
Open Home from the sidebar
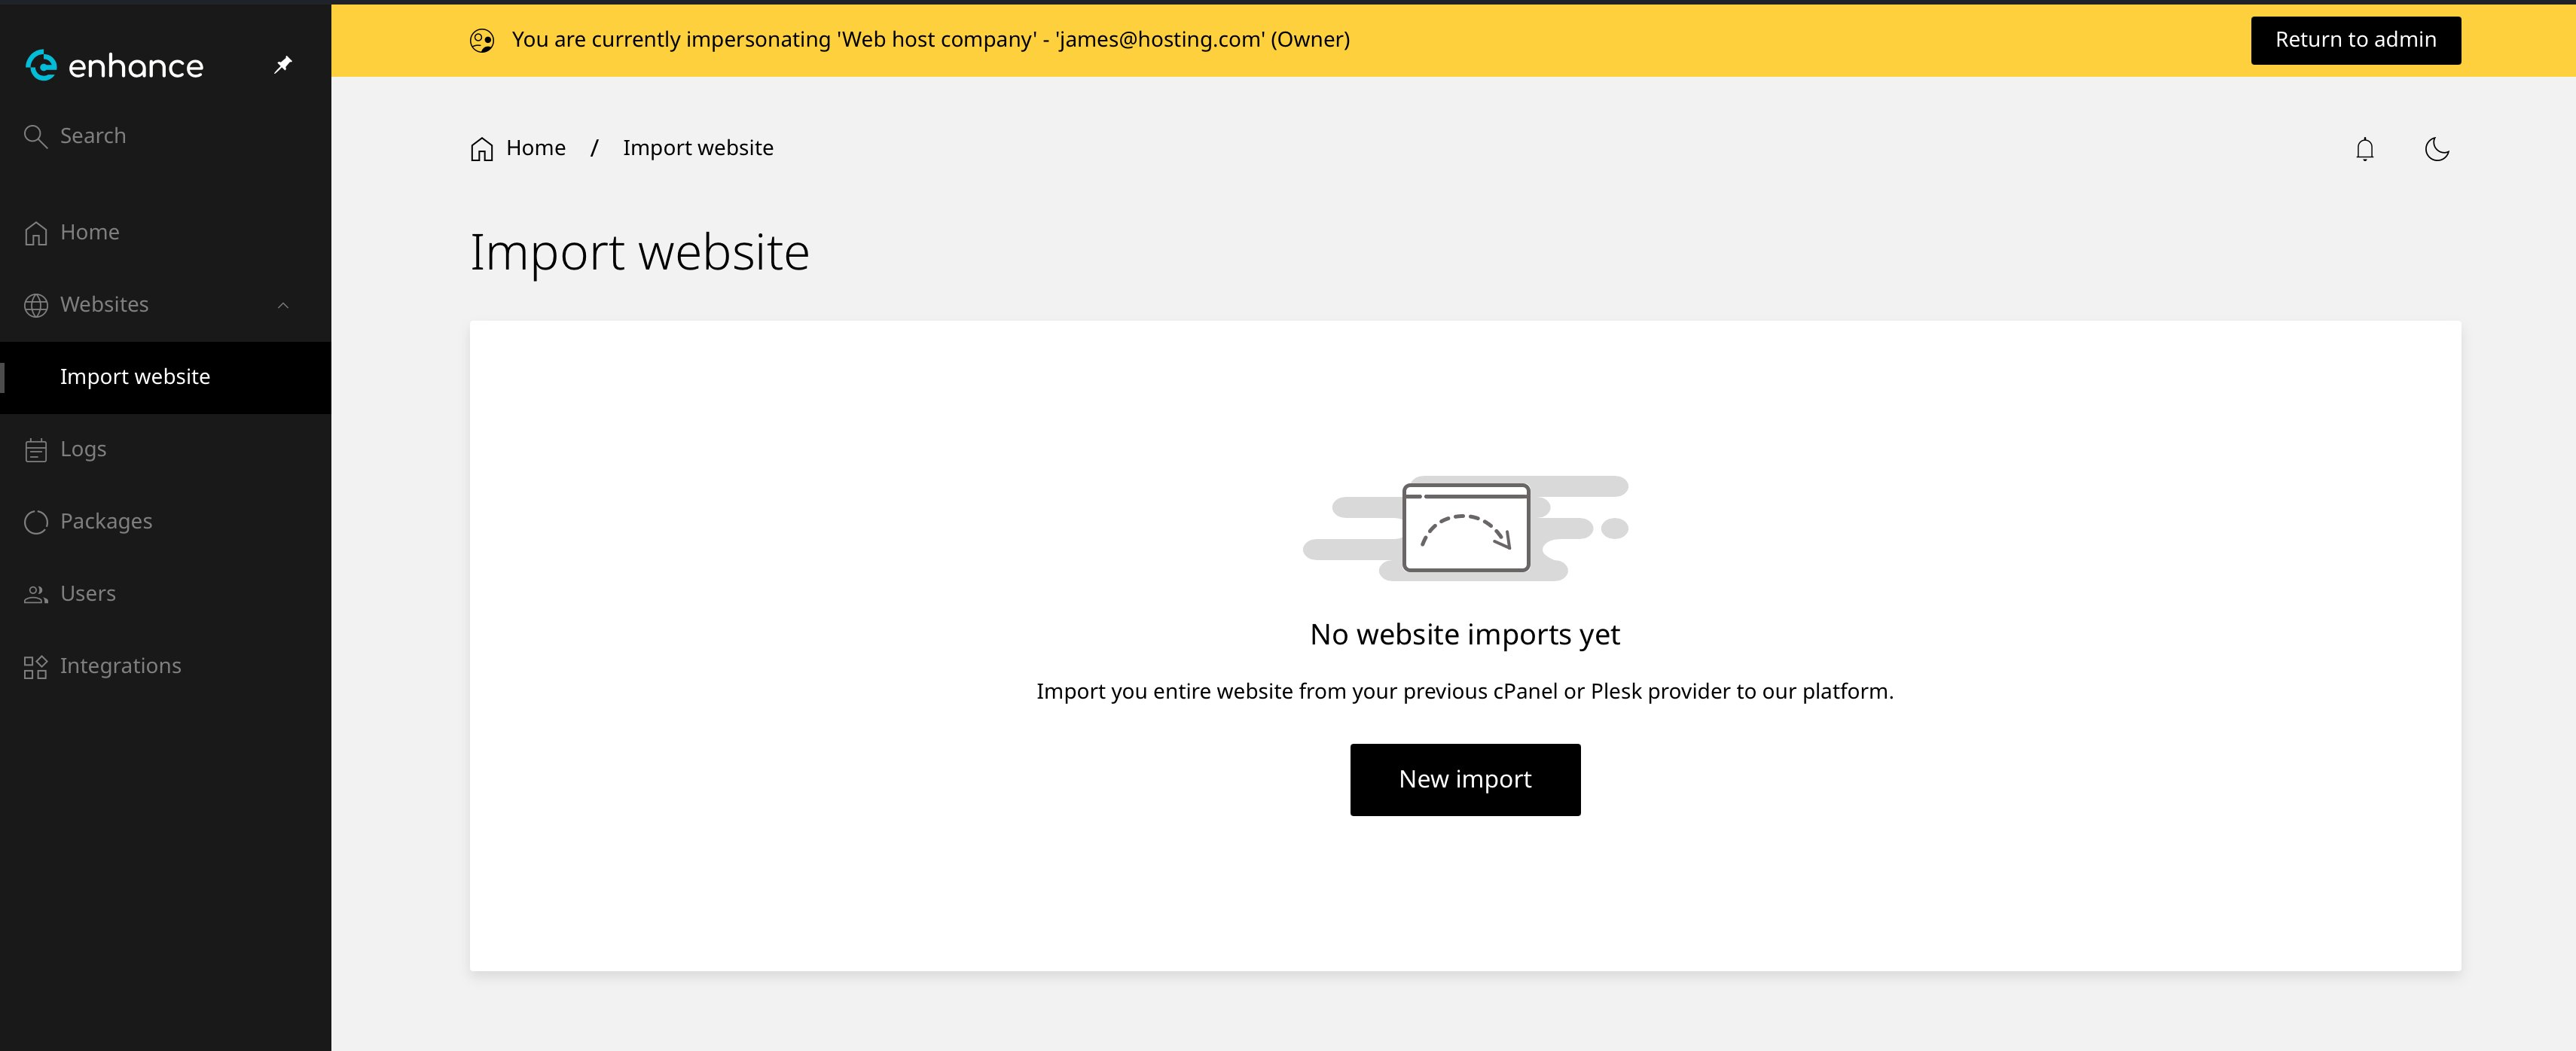89,232
